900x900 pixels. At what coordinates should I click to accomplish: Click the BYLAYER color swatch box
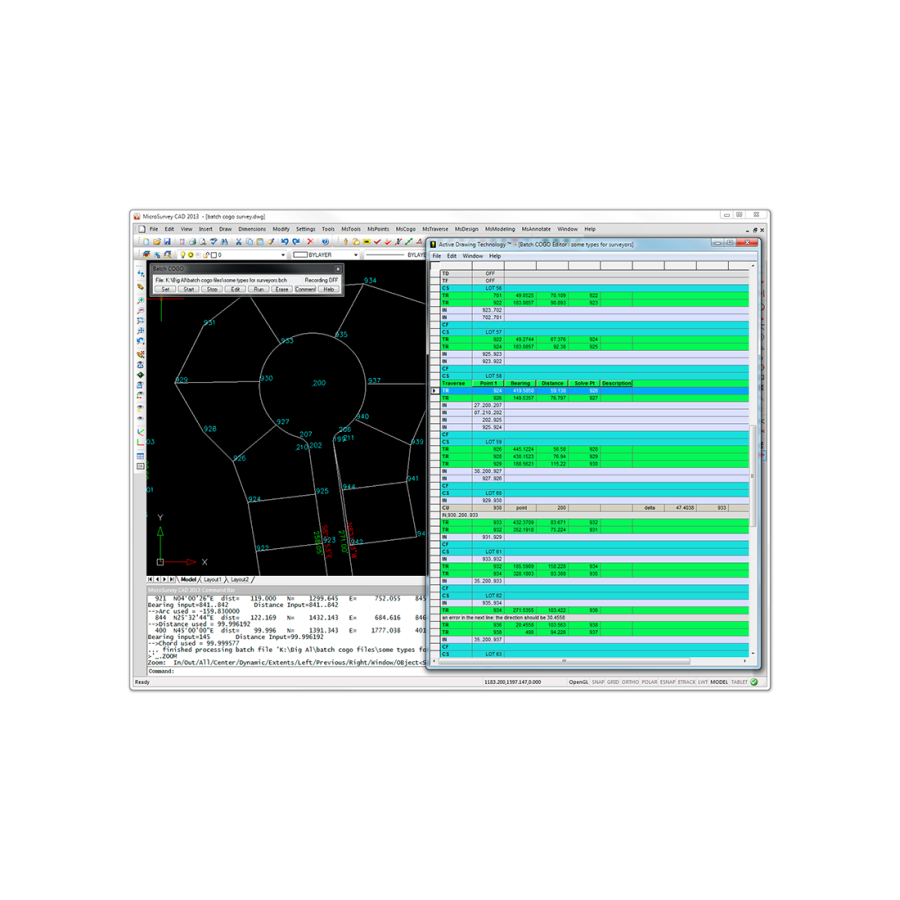[300, 255]
